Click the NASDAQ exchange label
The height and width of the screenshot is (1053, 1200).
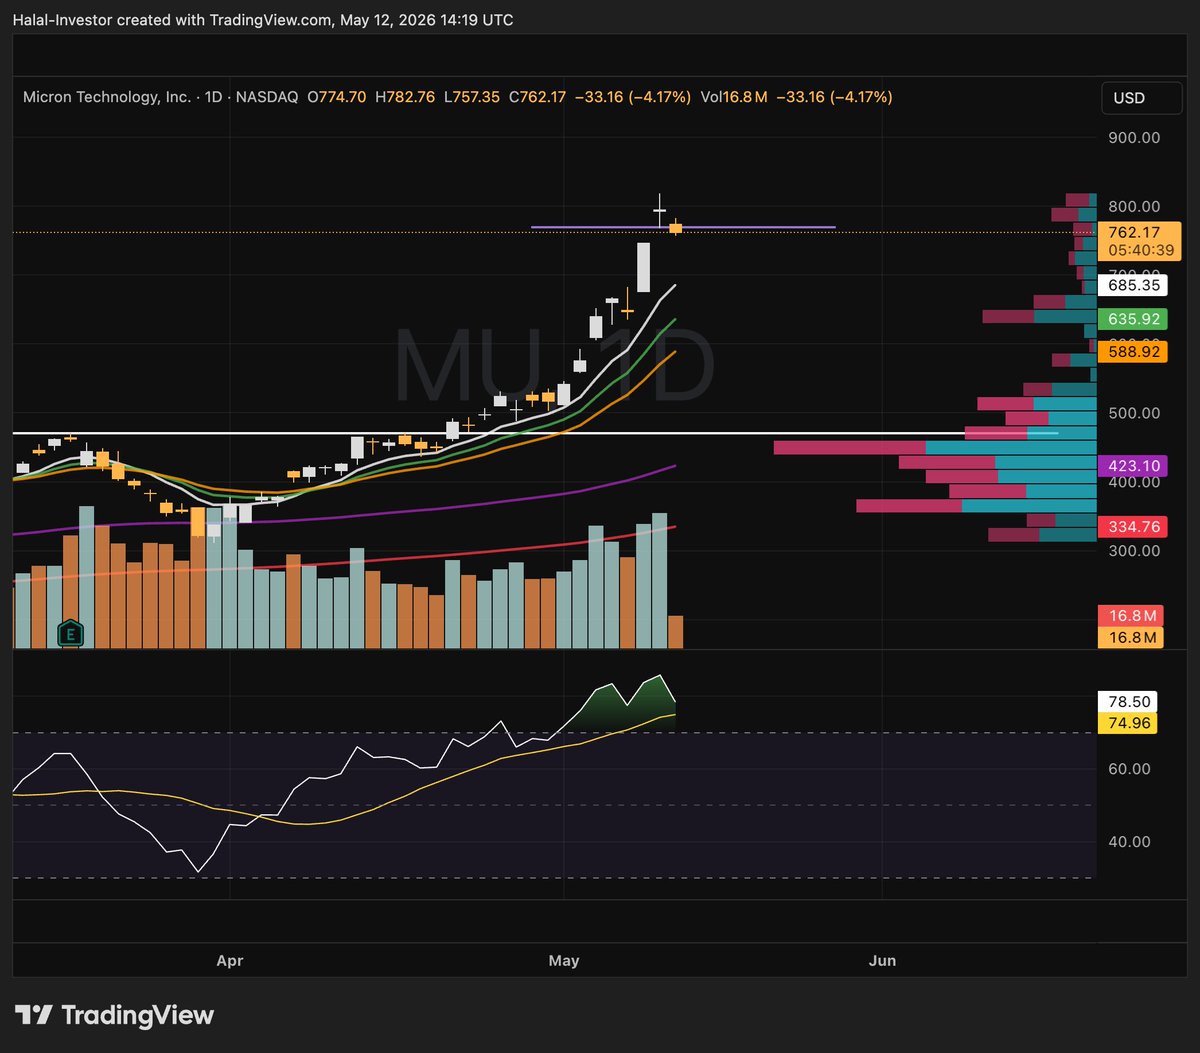click(269, 97)
